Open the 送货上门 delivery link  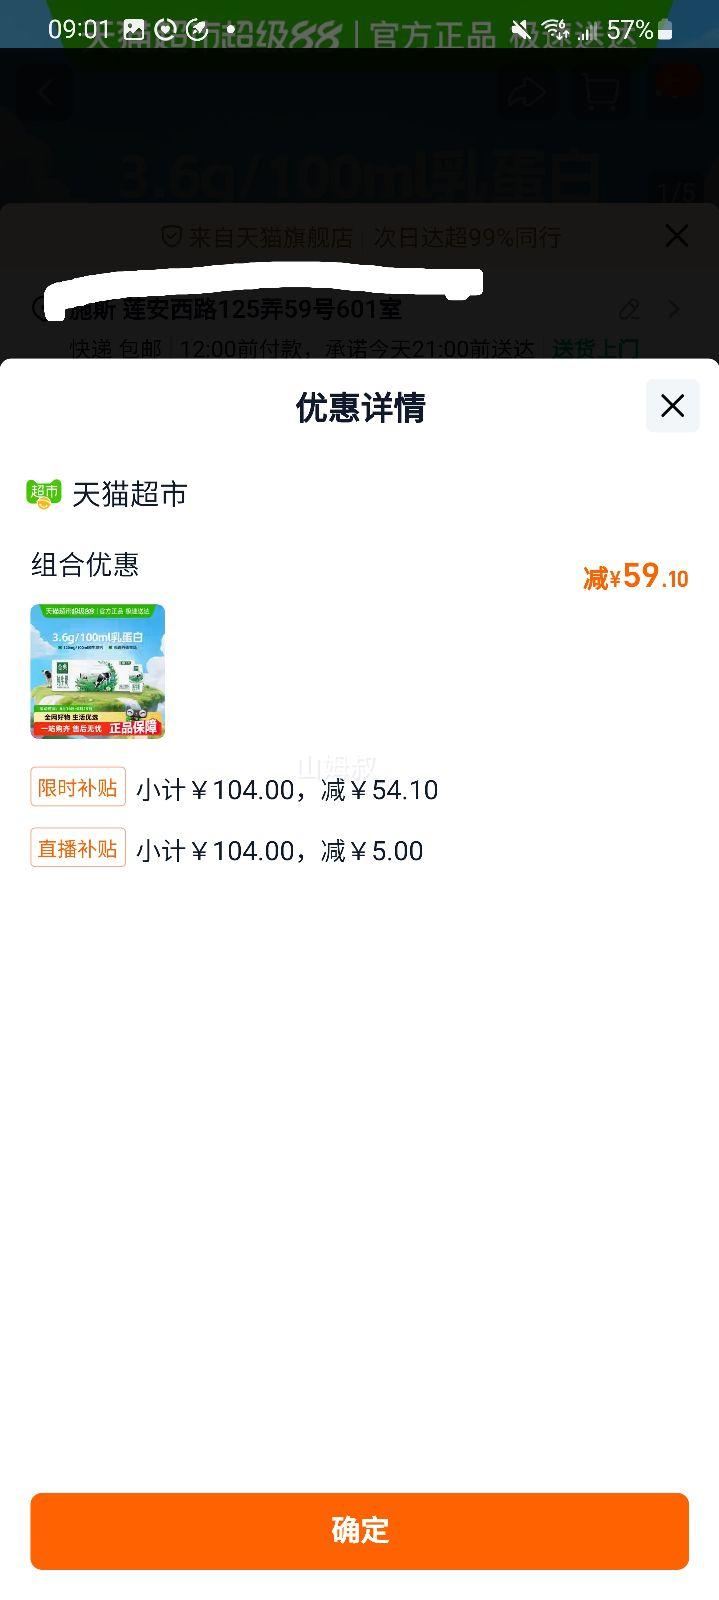[x=596, y=348]
